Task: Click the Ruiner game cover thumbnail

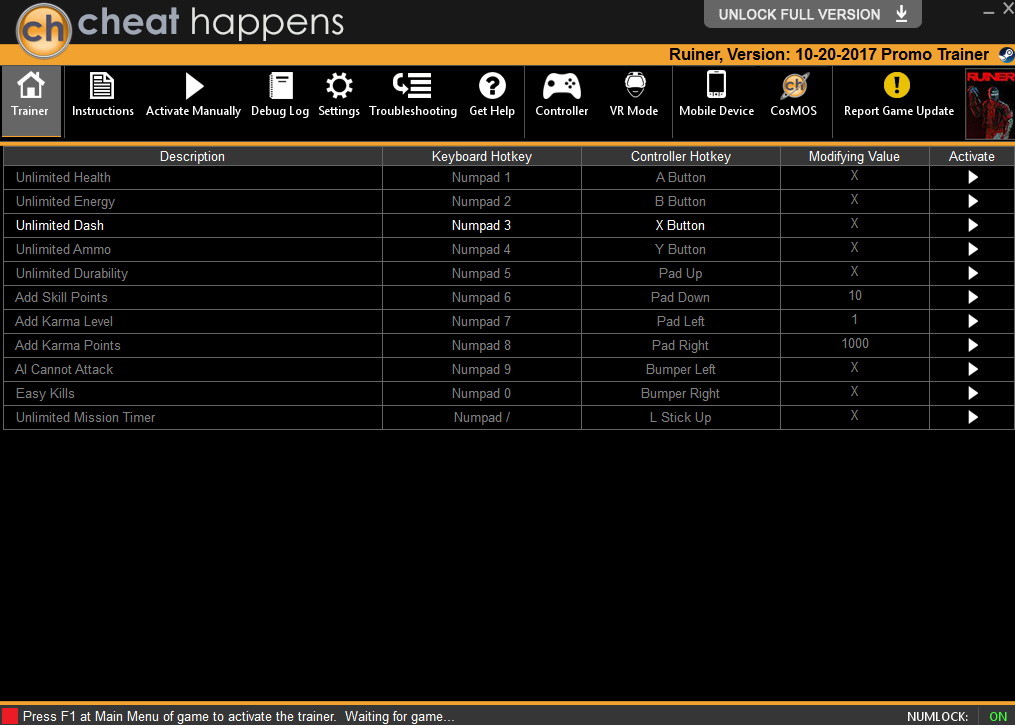Action: tap(990, 104)
